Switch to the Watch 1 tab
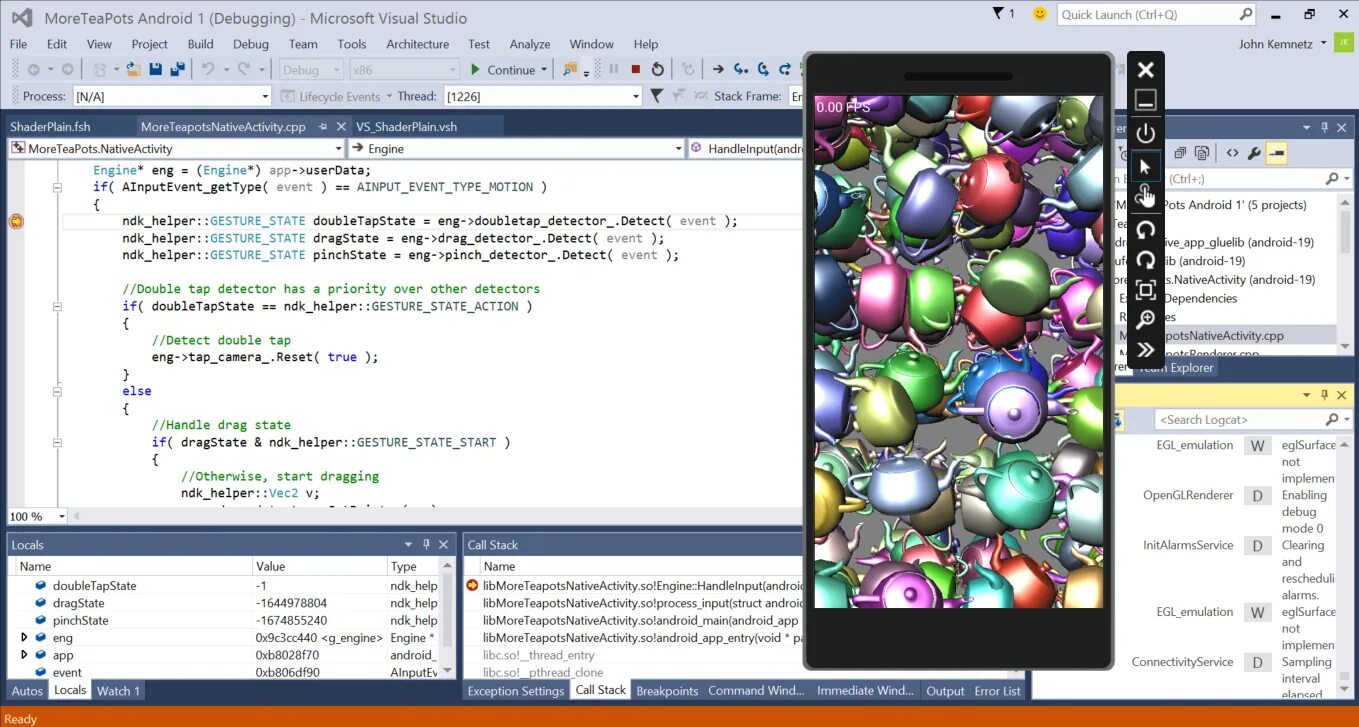 (119, 690)
